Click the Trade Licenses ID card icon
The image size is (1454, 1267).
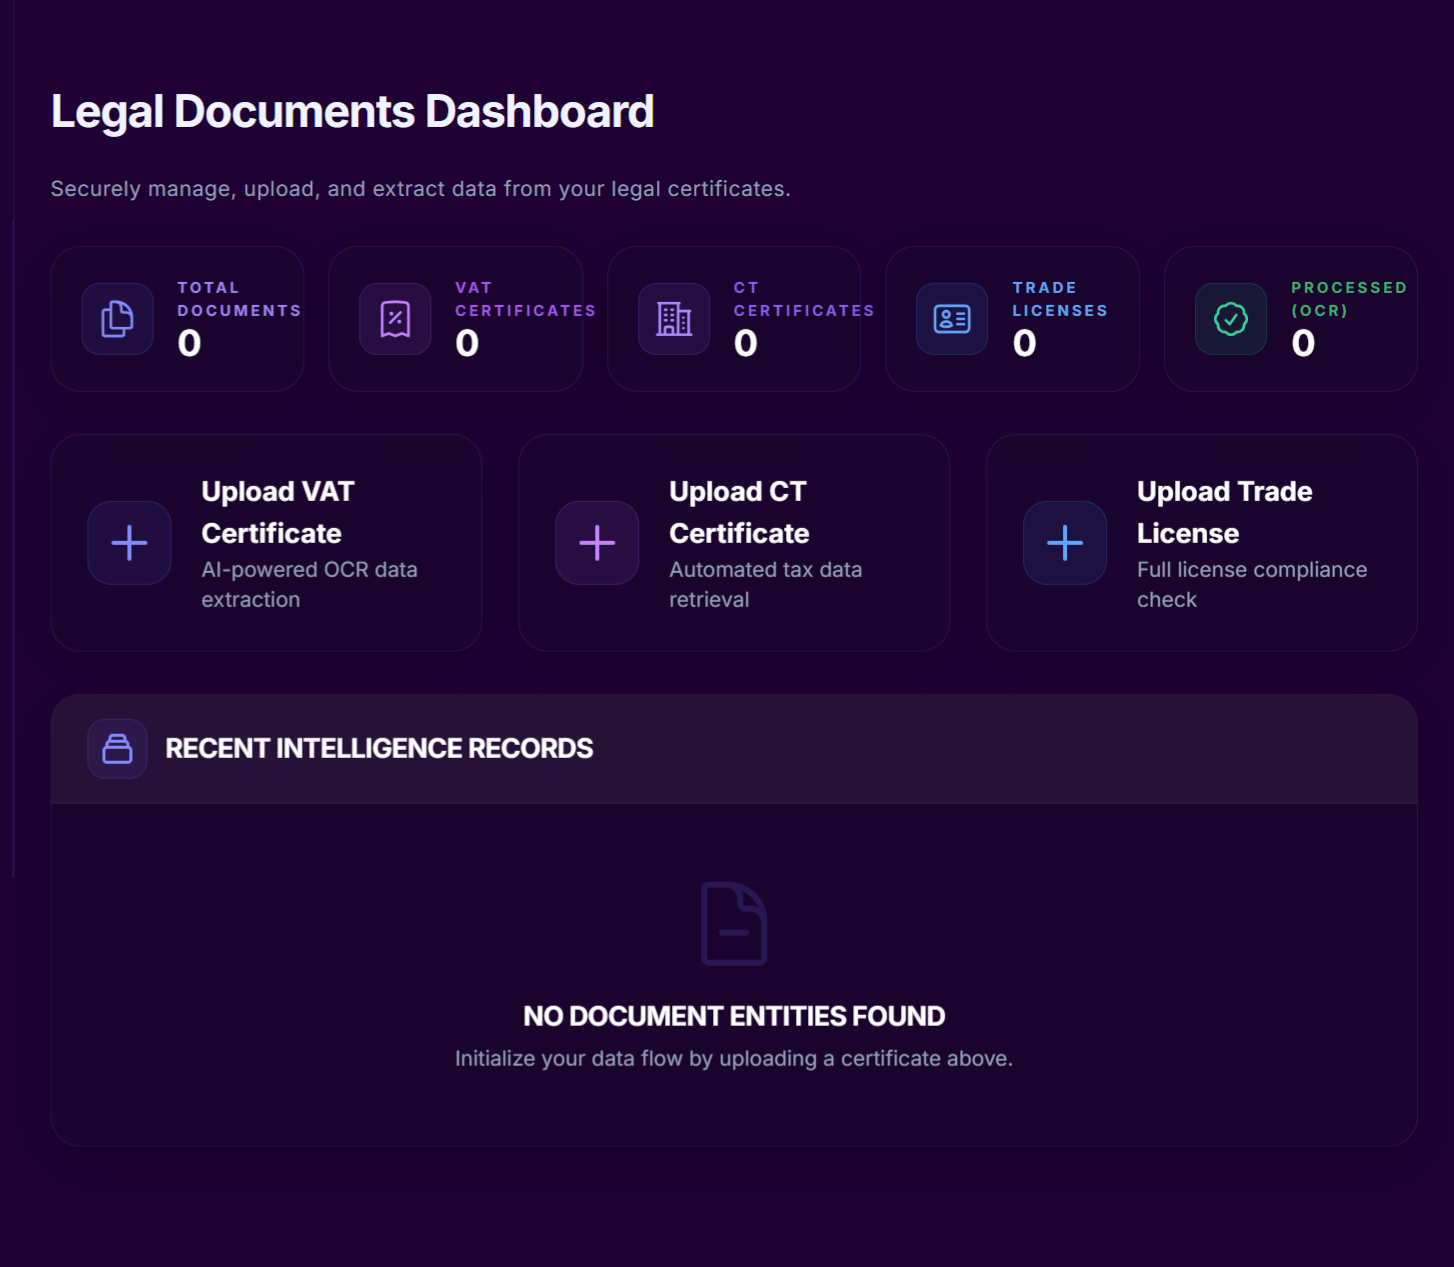coord(950,319)
